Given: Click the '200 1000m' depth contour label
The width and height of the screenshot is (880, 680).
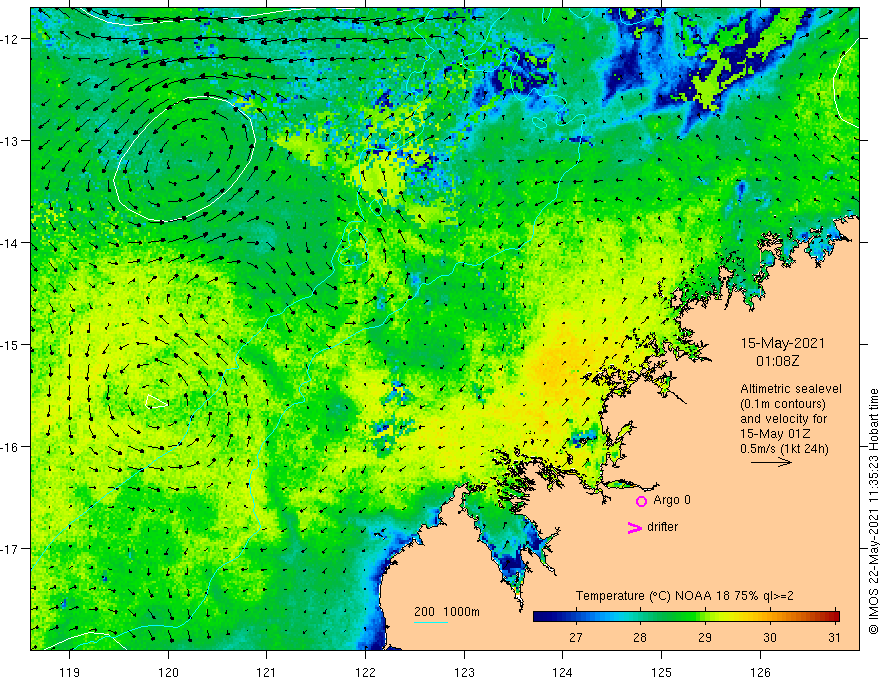Looking at the screenshot, I should [447, 612].
